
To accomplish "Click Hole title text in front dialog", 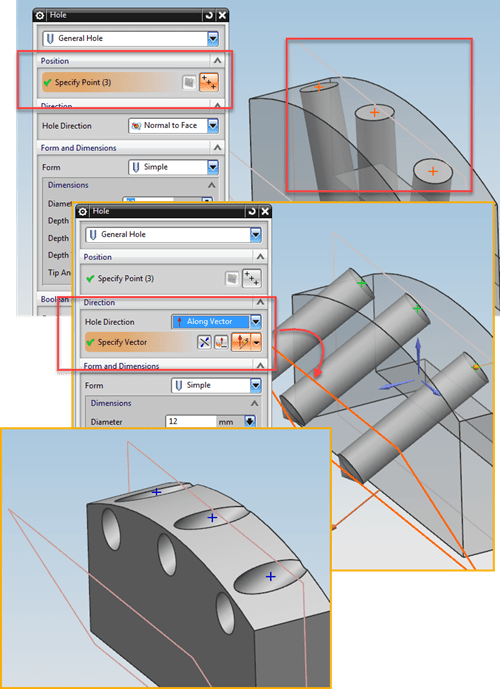I will (101, 211).
